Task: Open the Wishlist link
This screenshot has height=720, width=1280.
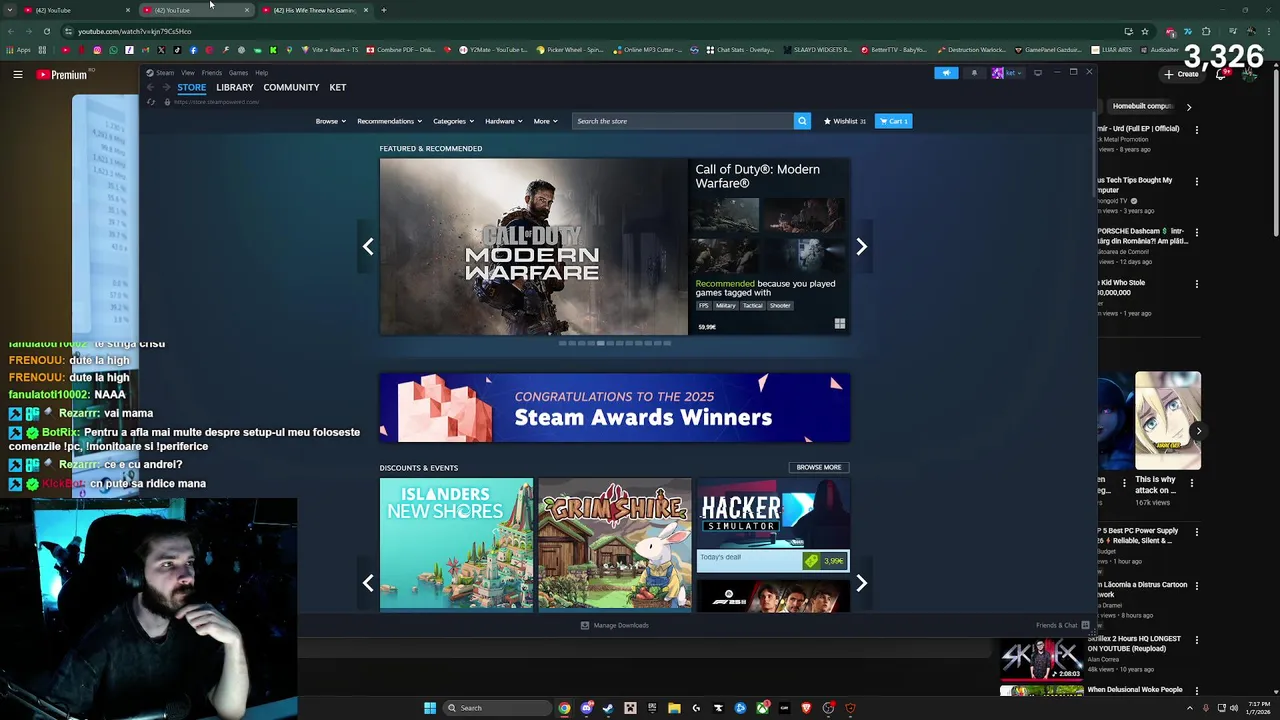Action: tap(844, 121)
